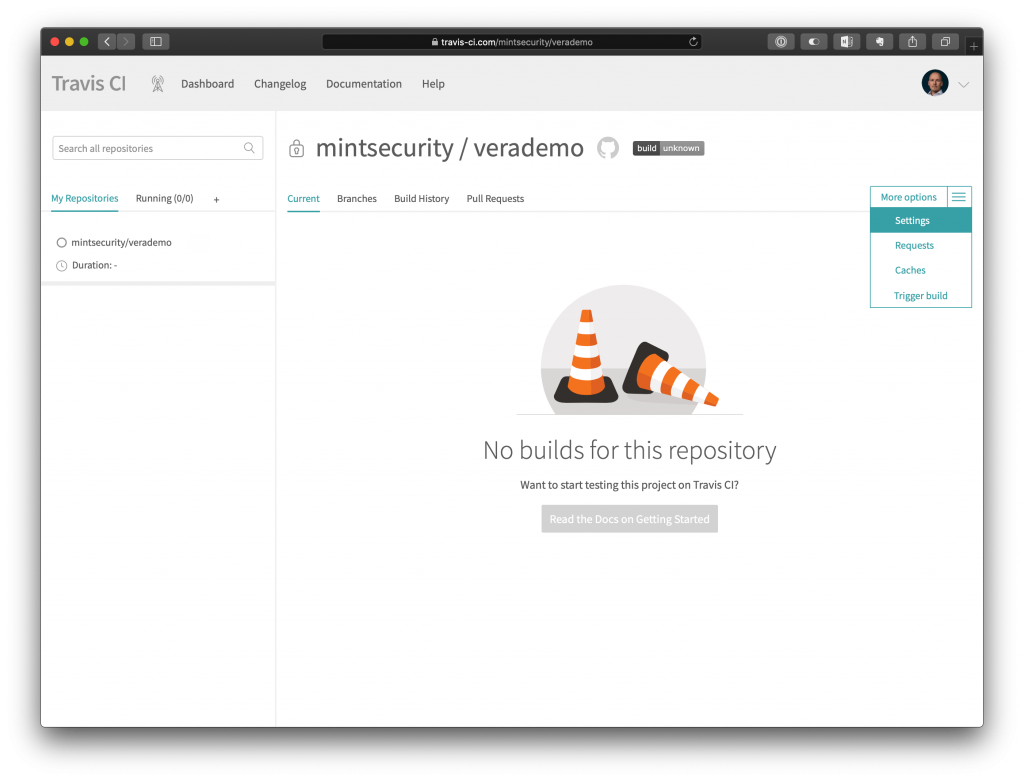Viewport: 1024px width, 781px height.
Task: Open the Evernote icon in the browser toolbar
Action: (x=878, y=41)
